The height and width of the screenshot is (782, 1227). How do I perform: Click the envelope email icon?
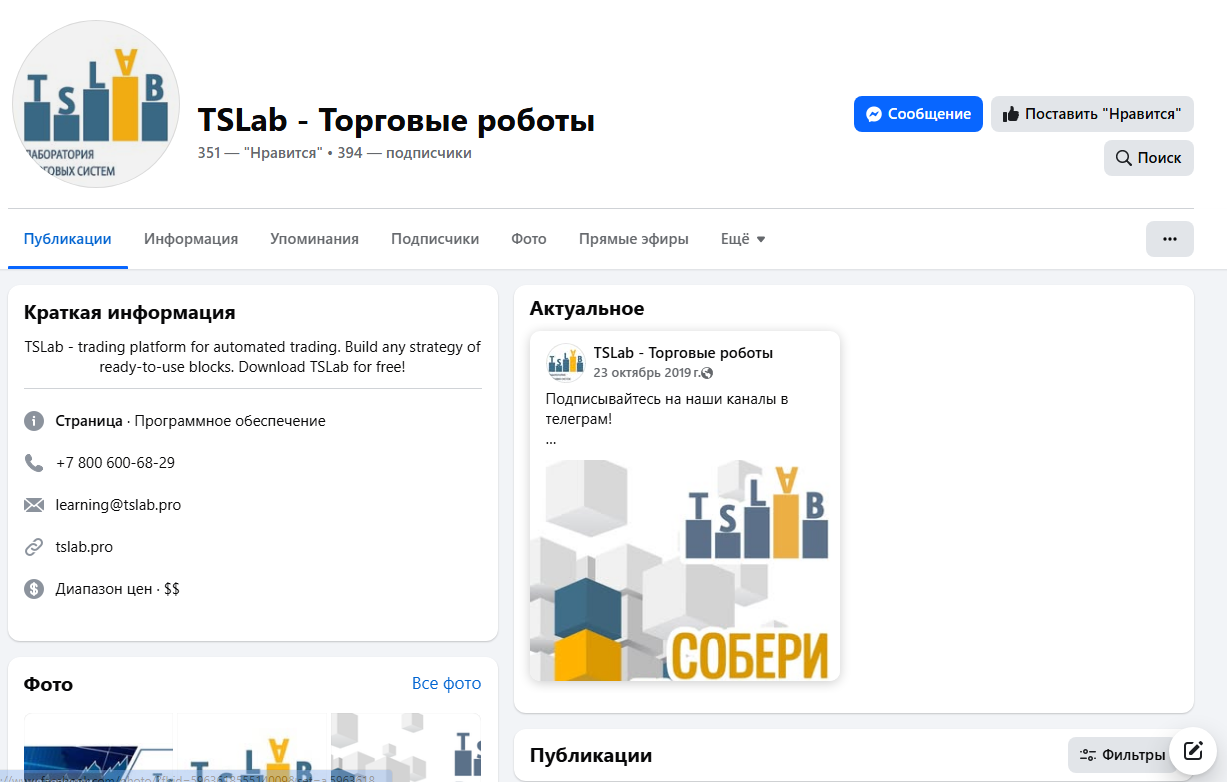tap(34, 505)
